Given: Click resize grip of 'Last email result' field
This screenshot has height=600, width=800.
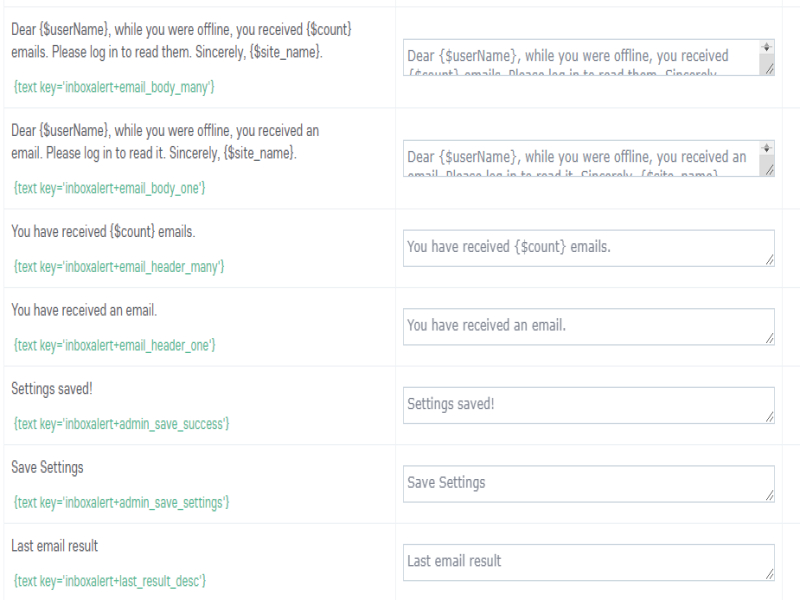Looking at the screenshot, I should click(x=769, y=574).
